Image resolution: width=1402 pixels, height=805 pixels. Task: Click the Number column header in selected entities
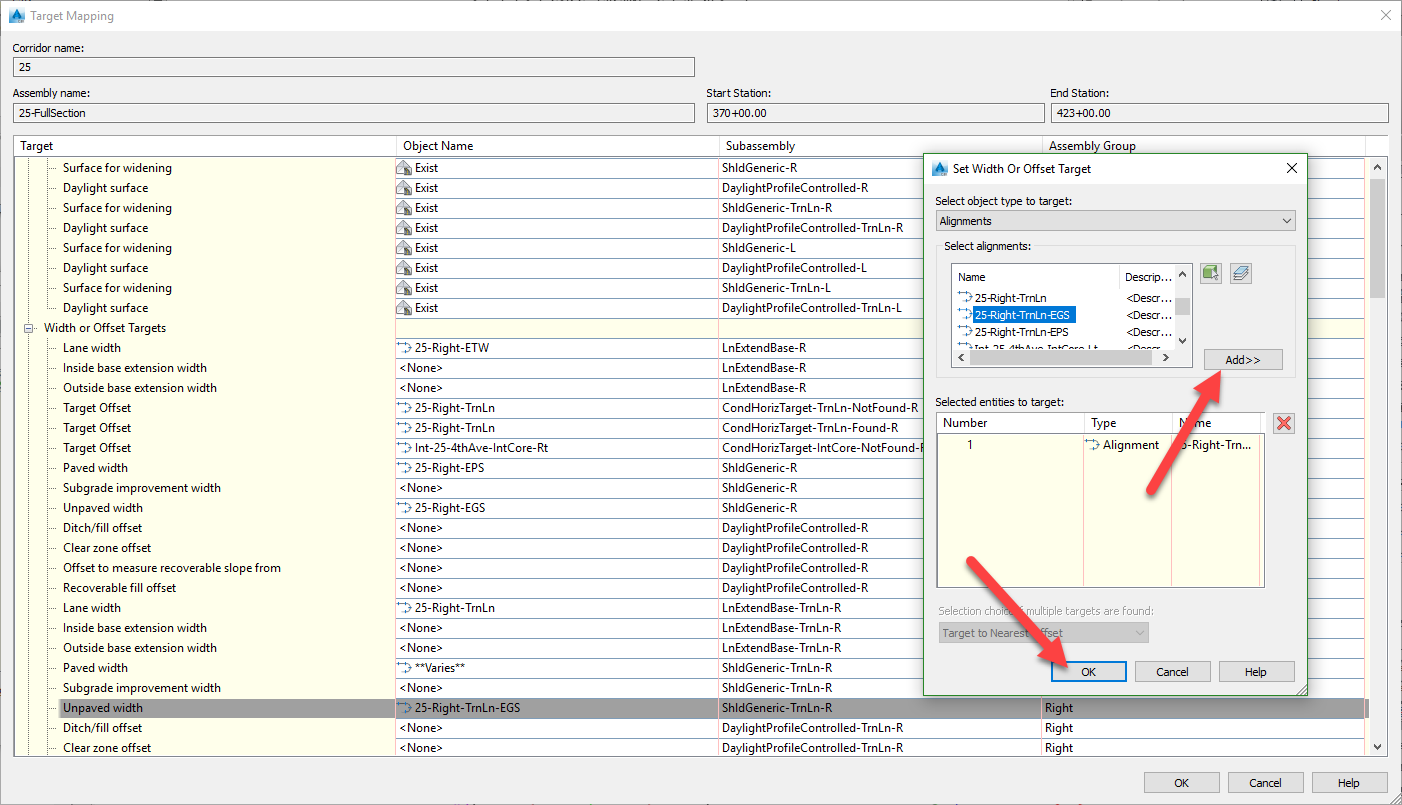(x=1011, y=423)
